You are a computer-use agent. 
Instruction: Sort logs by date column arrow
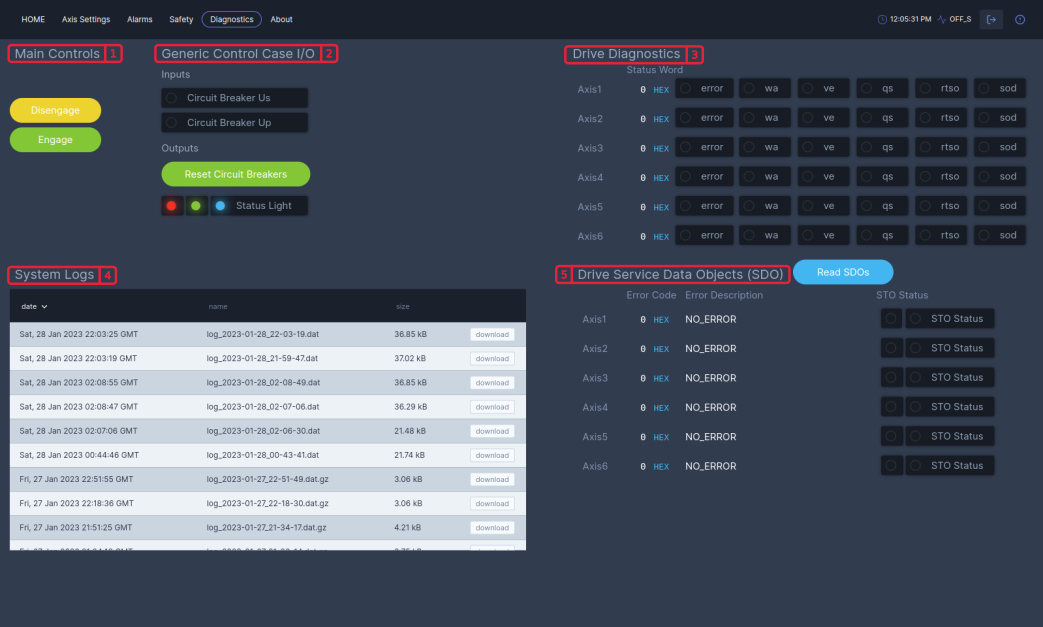pyautogui.click(x=45, y=307)
